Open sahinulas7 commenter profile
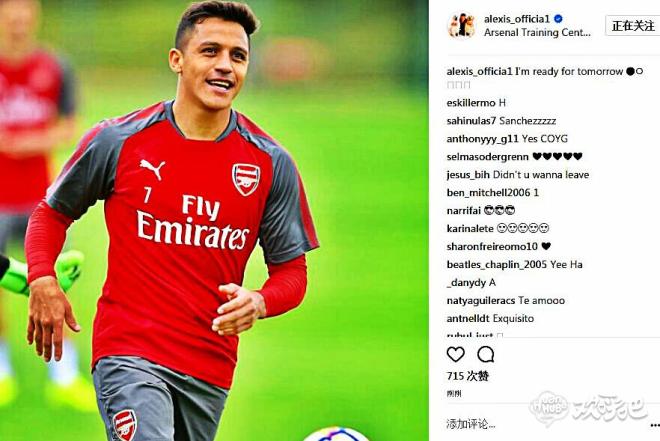The width and height of the screenshot is (660, 441). (x=471, y=121)
